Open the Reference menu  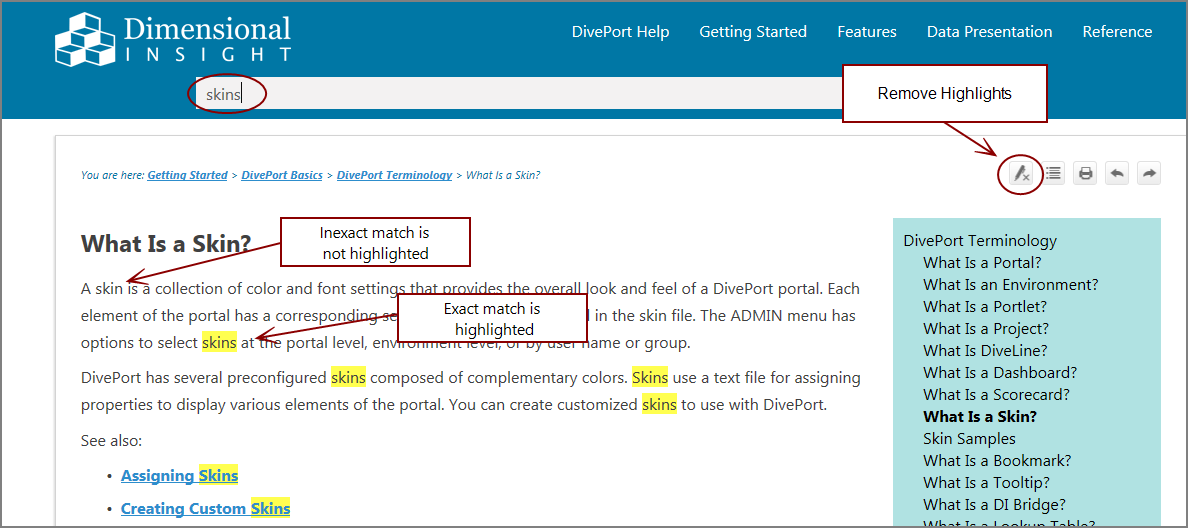(1118, 32)
